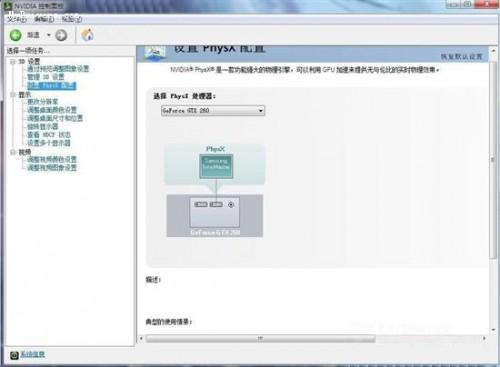Select 查看 HDCP 状态 in tree
The height and width of the screenshot is (367, 500).
(x=49, y=135)
